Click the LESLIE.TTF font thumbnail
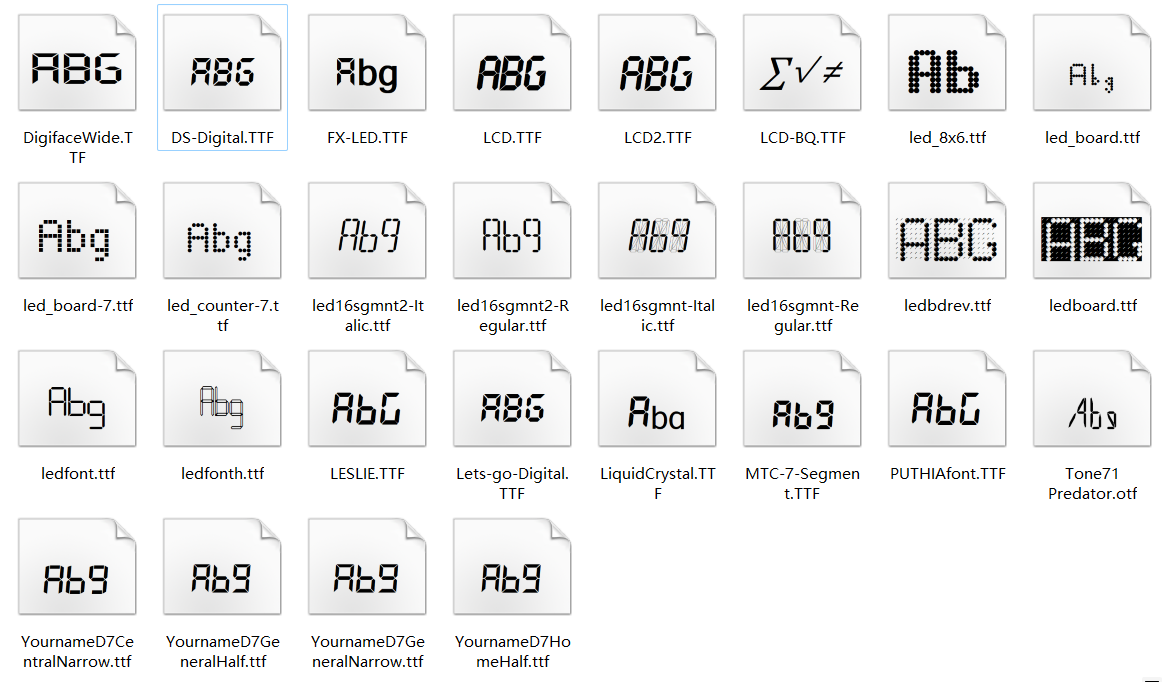The width and height of the screenshot is (1166, 682). pos(367,402)
